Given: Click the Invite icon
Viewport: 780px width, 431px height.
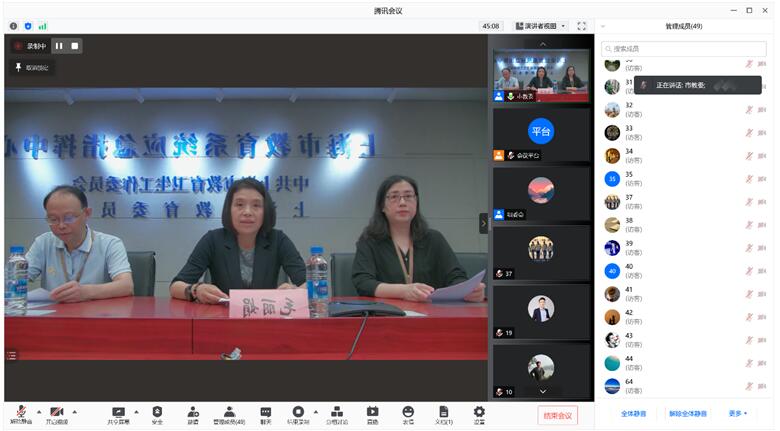Looking at the screenshot, I should (x=193, y=414).
